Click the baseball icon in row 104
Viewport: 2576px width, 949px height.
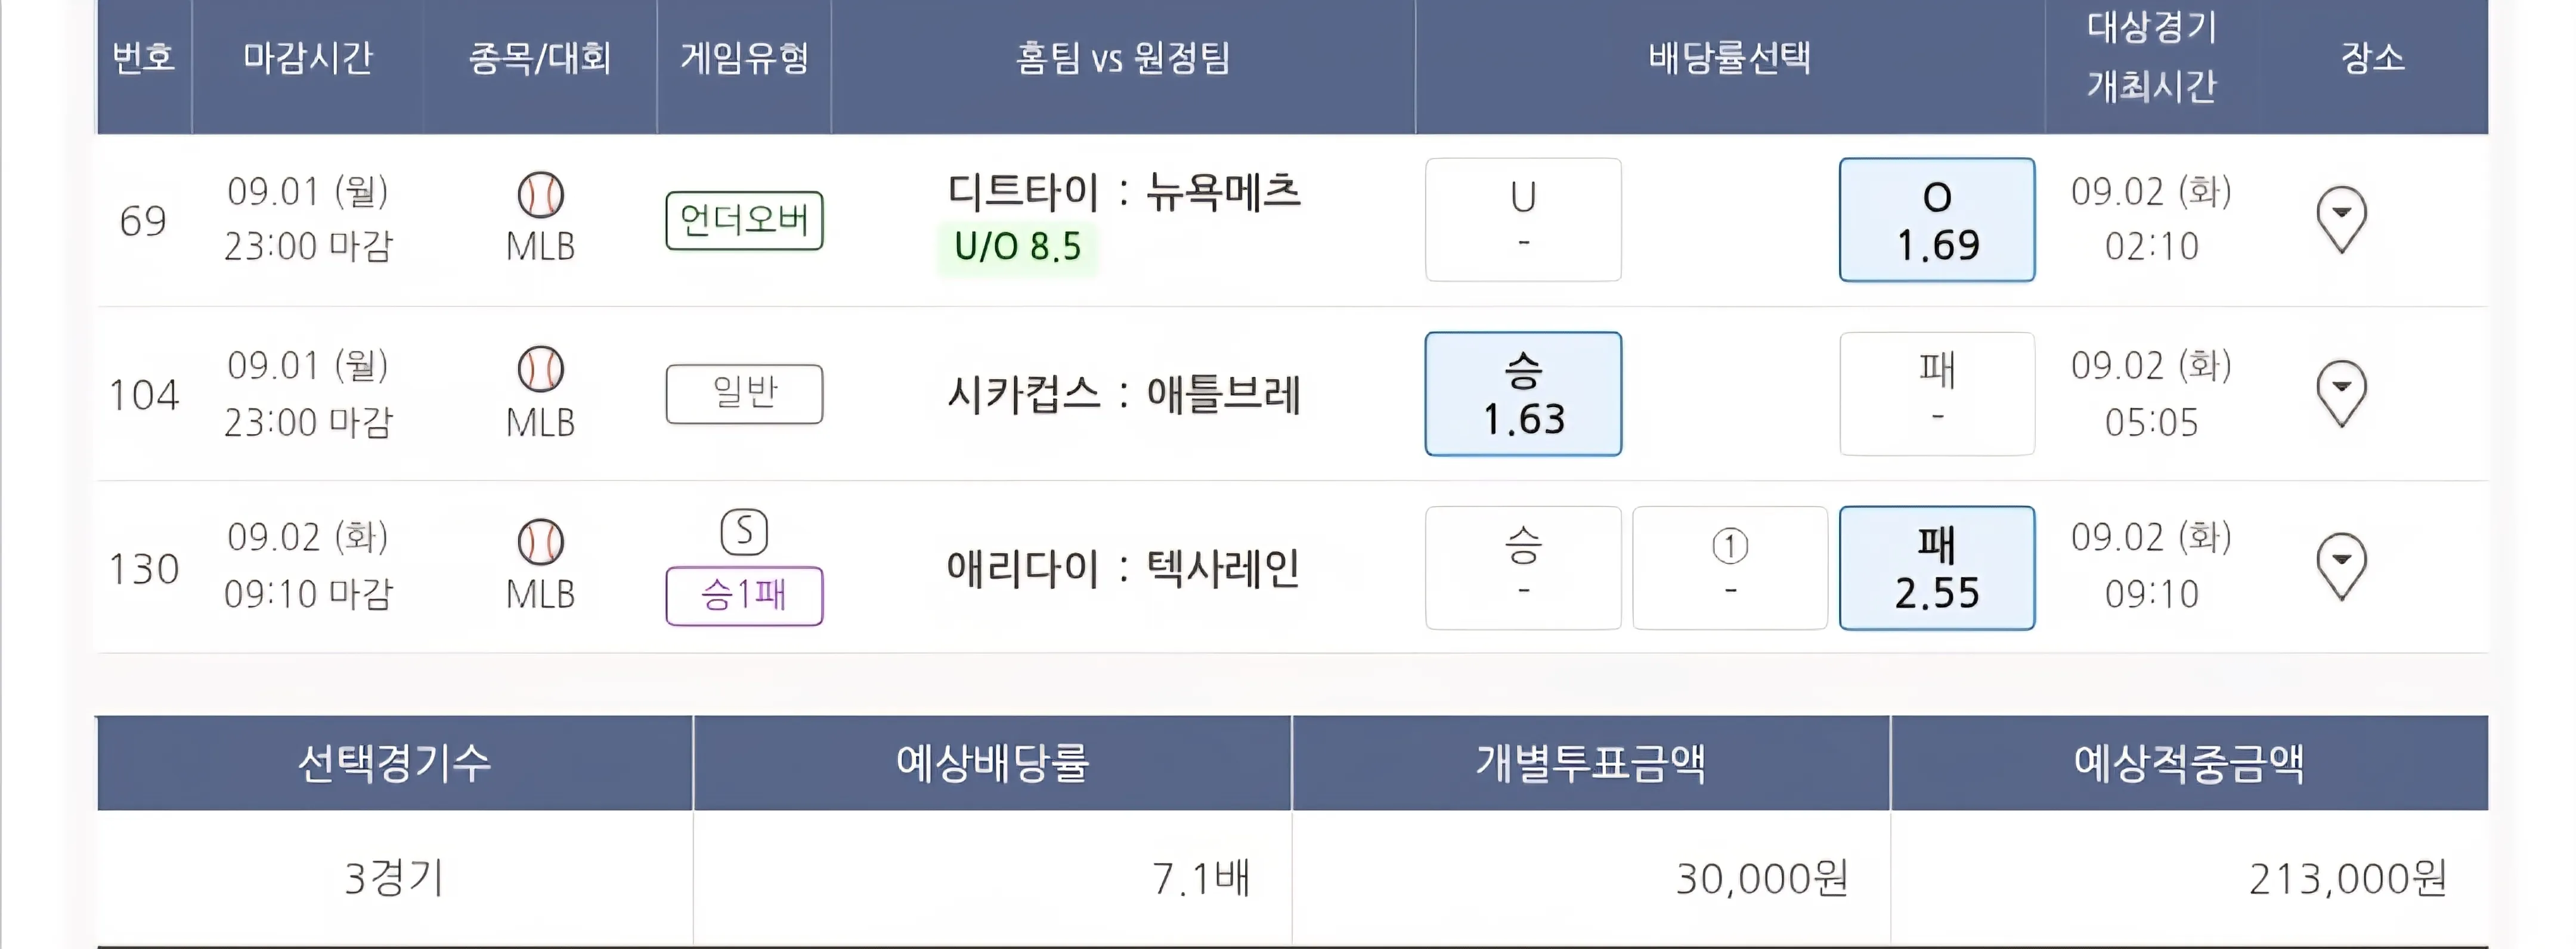540,369
